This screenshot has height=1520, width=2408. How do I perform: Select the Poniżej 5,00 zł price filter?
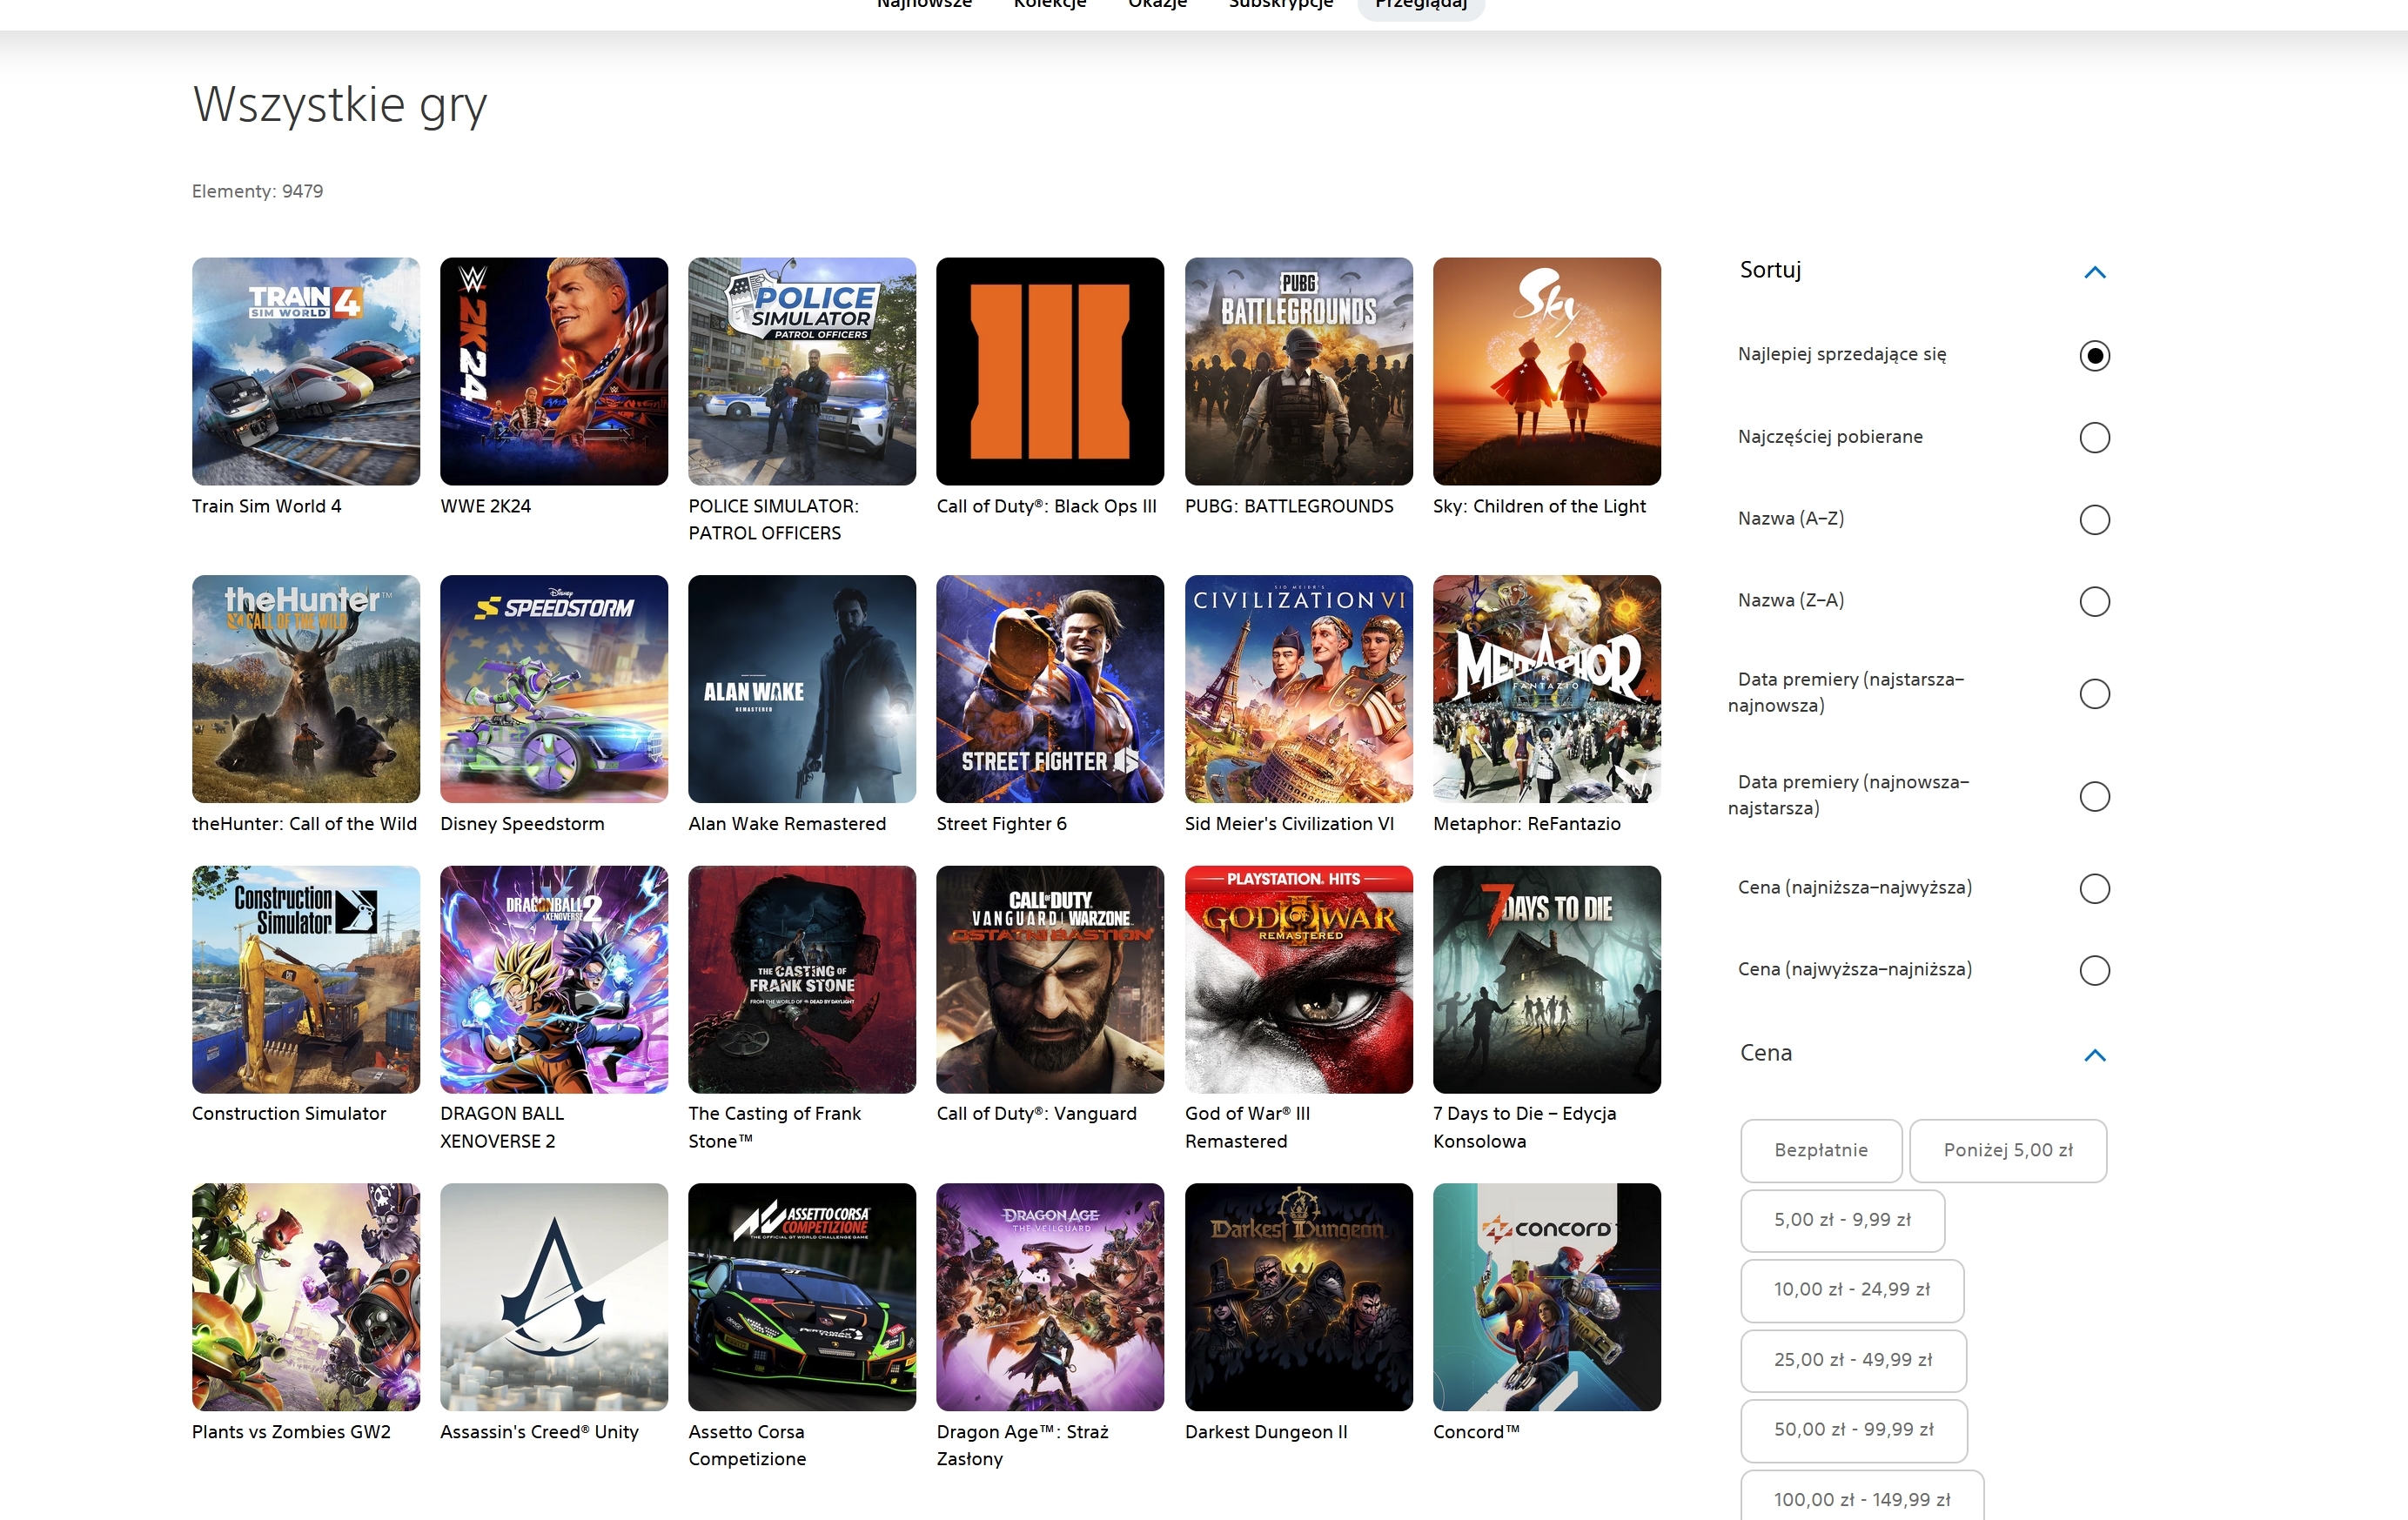(2007, 1150)
